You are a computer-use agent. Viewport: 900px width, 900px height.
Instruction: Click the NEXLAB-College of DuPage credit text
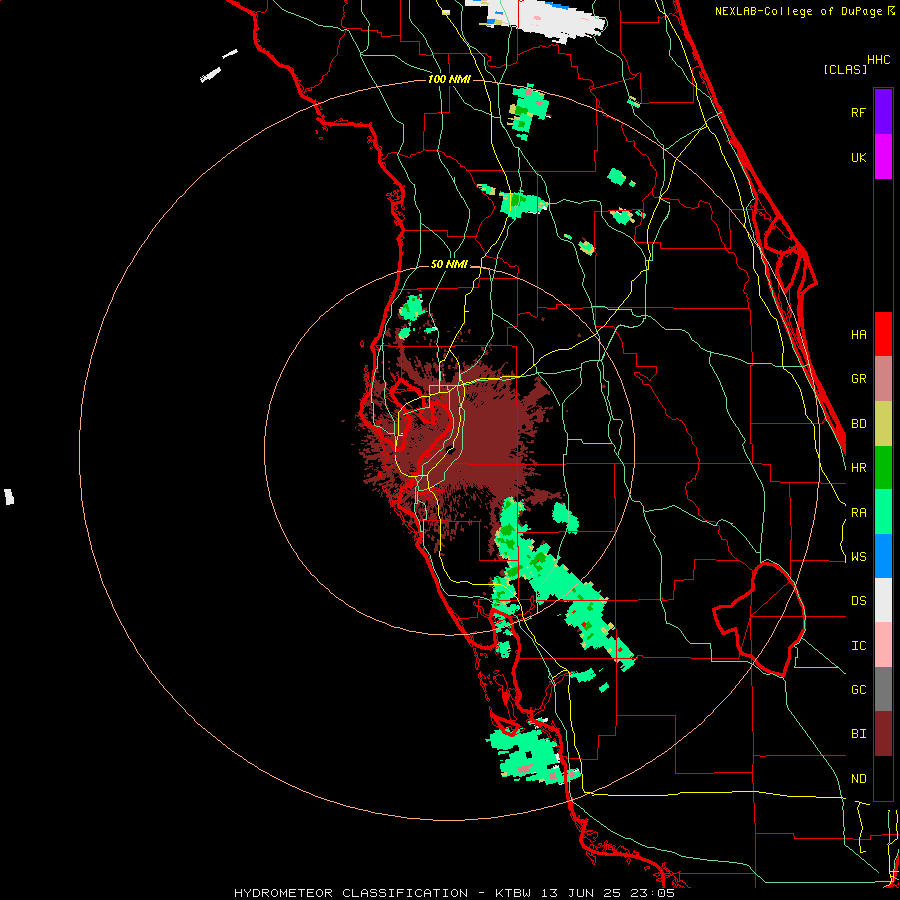click(799, 11)
